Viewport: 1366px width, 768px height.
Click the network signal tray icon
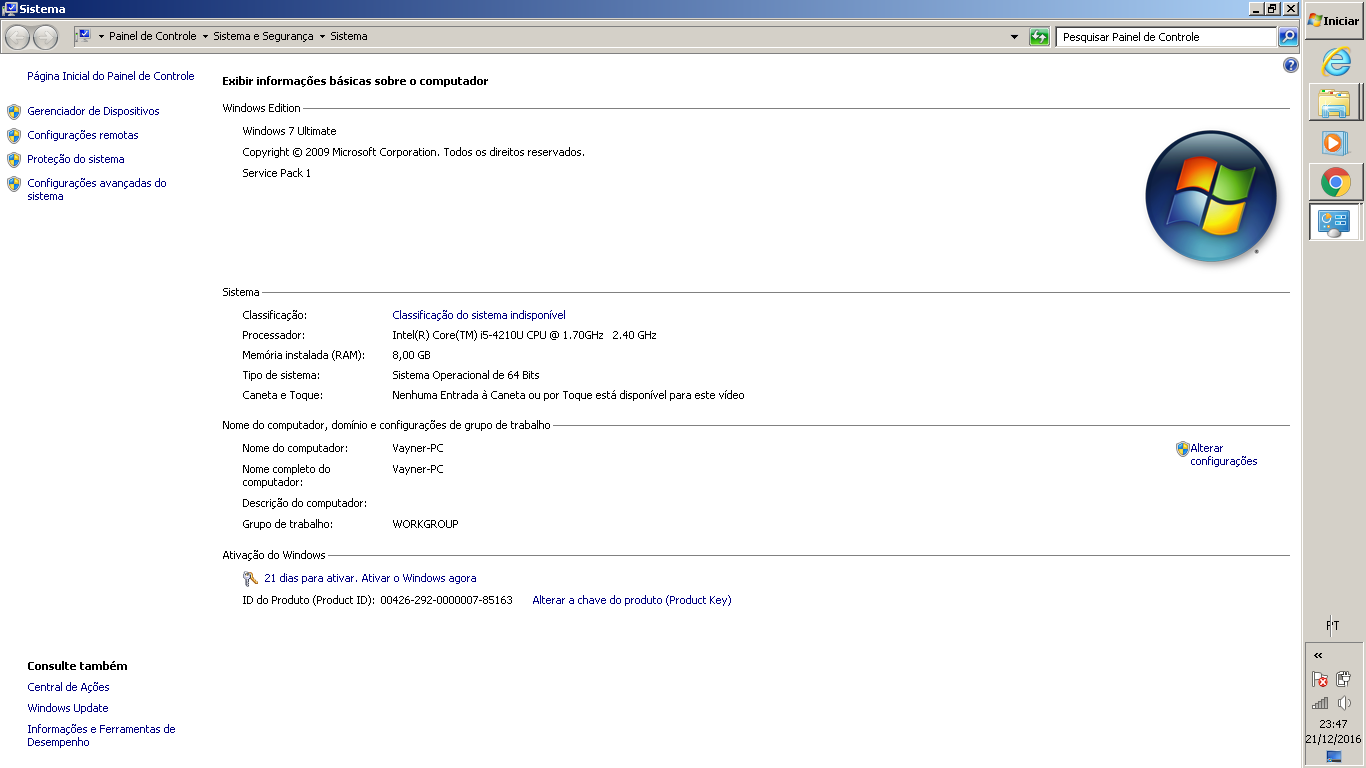pos(1320,703)
